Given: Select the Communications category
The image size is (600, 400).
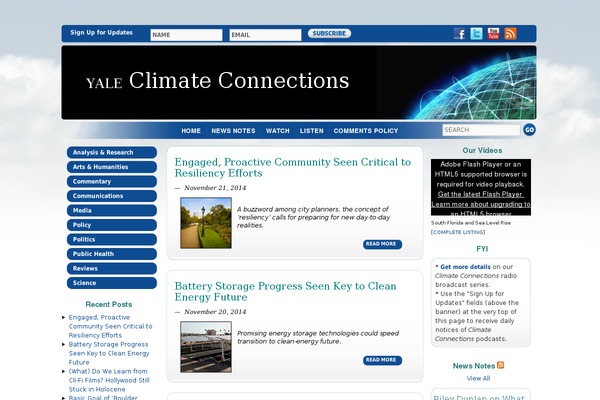Looking at the screenshot, I should tap(112, 196).
